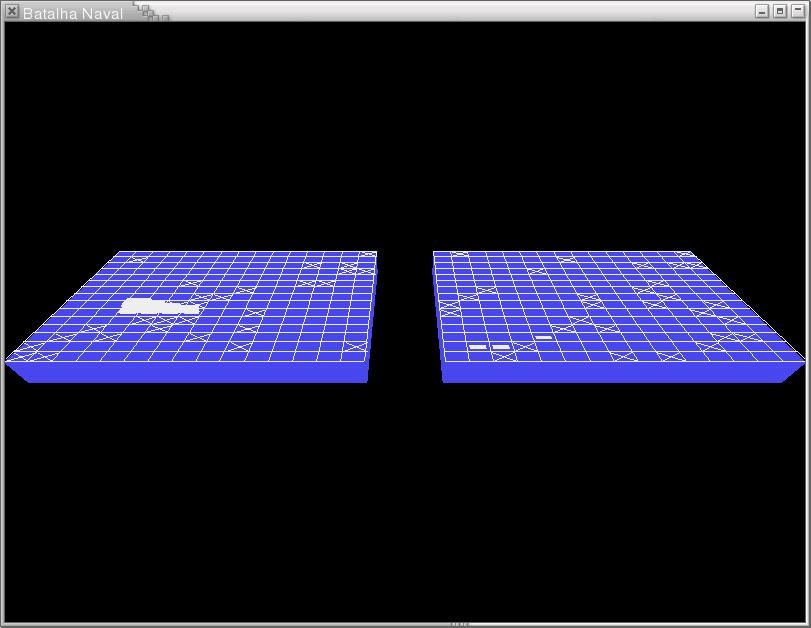Image resolution: width=811 pixels, height=628 pixels.
Task: Click X-marked cell at right board's top-right corner
Action: [684, 254]
